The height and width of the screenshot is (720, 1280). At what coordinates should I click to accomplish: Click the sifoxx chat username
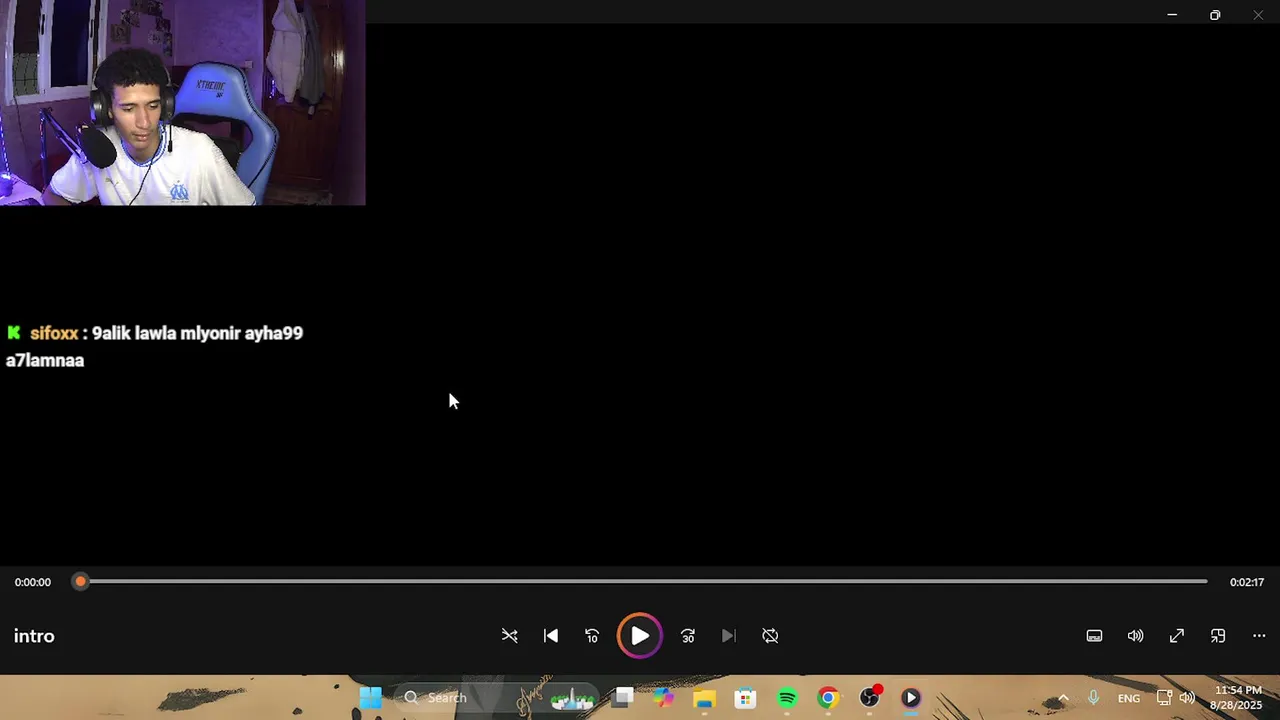[x=54, y=333]
